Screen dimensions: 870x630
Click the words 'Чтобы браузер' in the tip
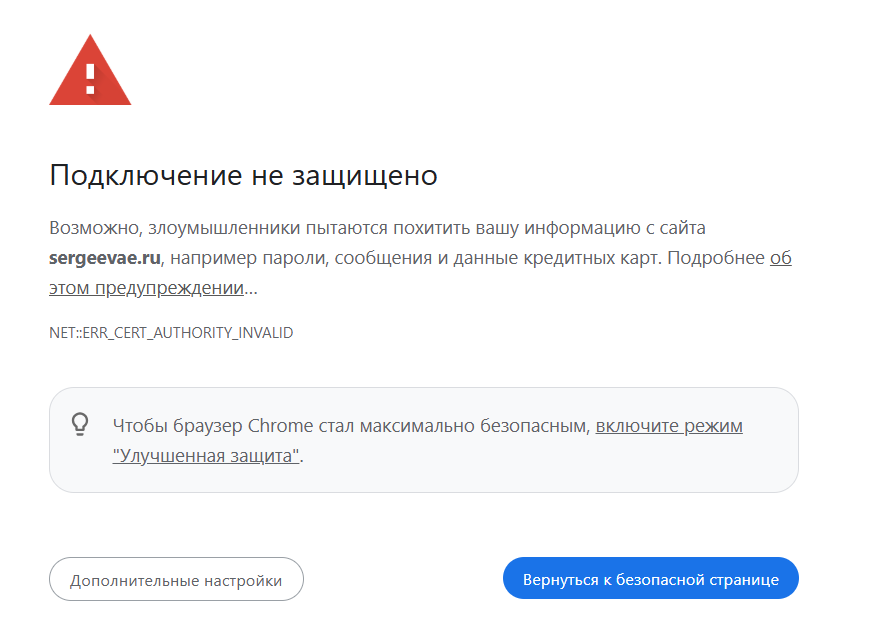[178, 426]
